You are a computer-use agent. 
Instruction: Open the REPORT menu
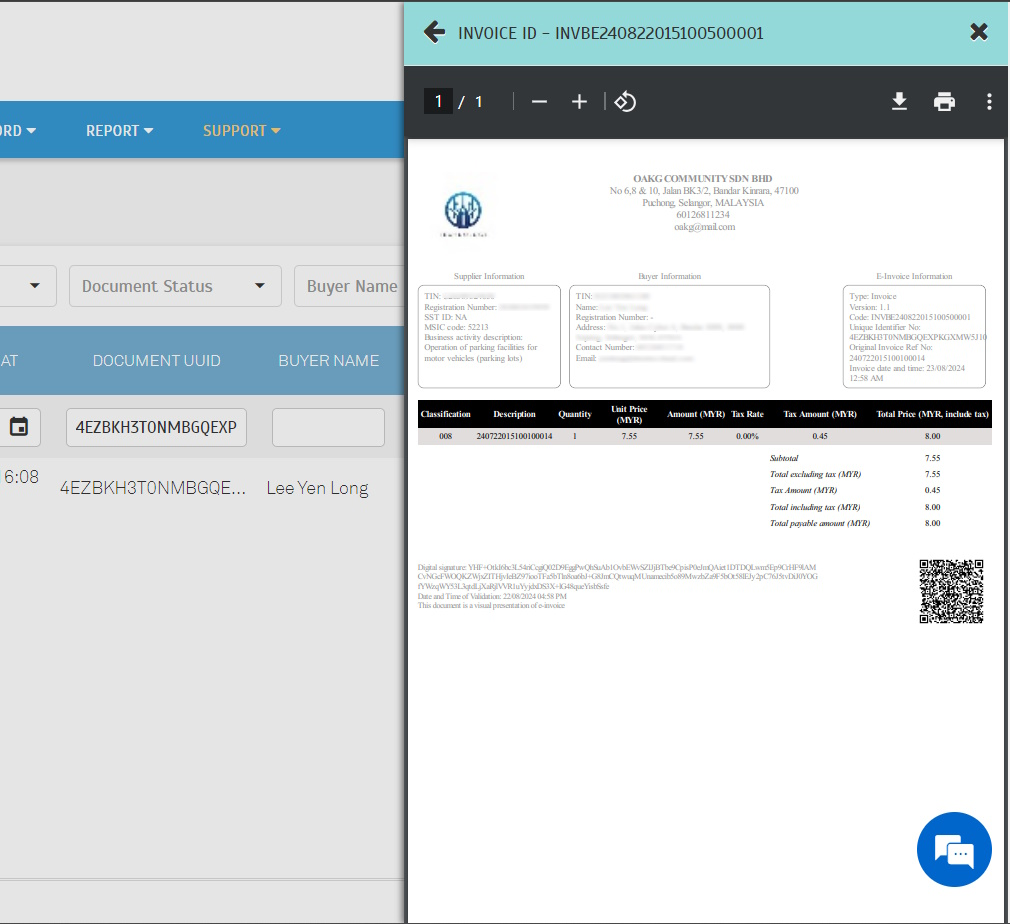coord(119,131)
